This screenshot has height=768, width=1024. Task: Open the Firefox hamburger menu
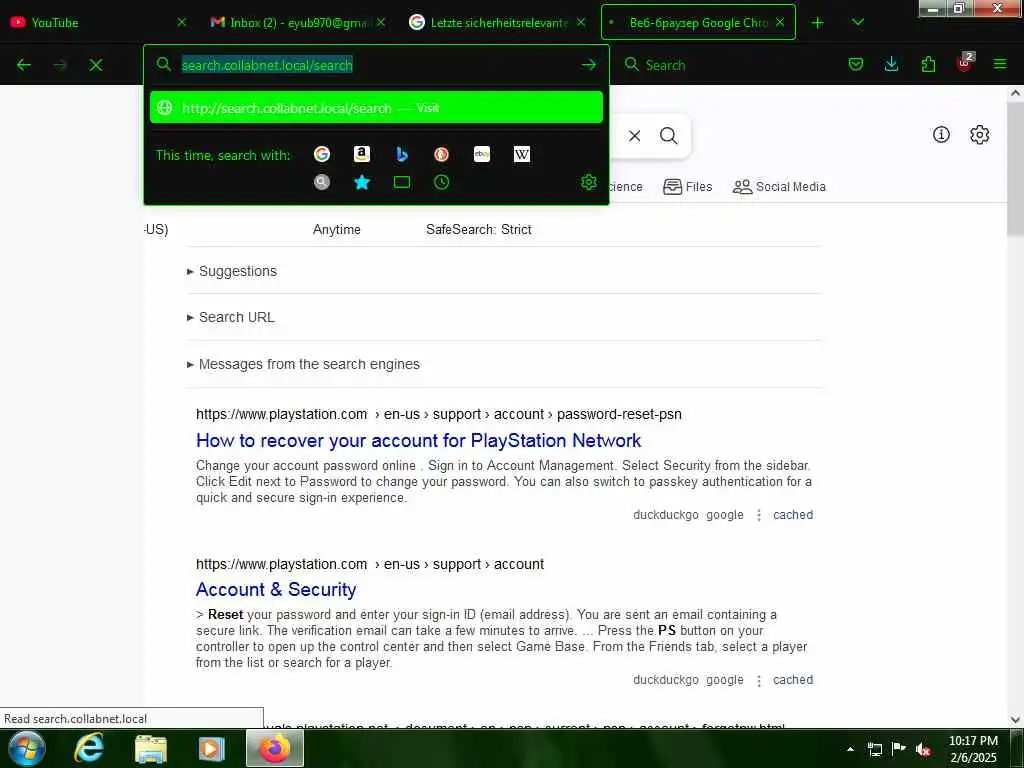pos(1000,64)
